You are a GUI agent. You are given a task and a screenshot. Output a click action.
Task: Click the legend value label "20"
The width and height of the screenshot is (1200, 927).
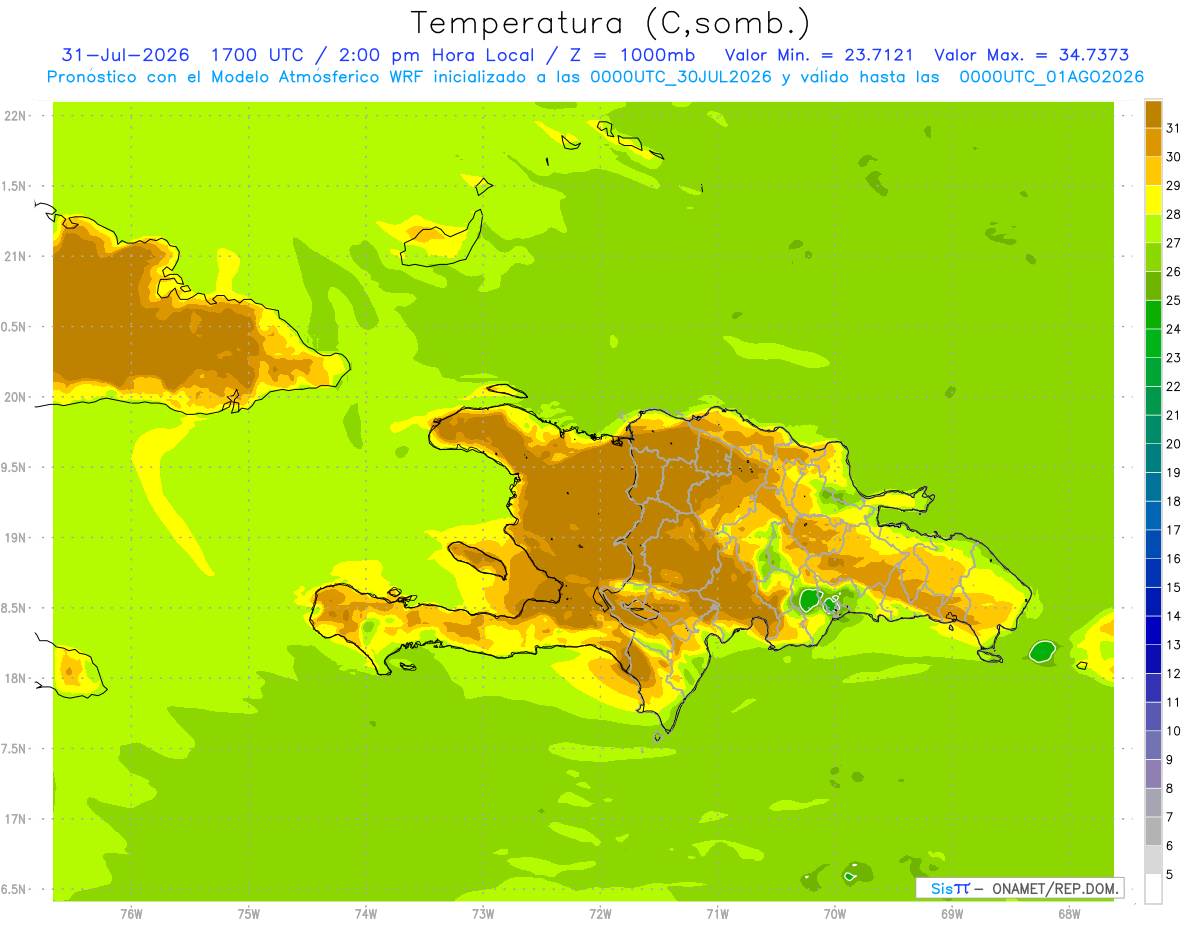point(1173,444)
